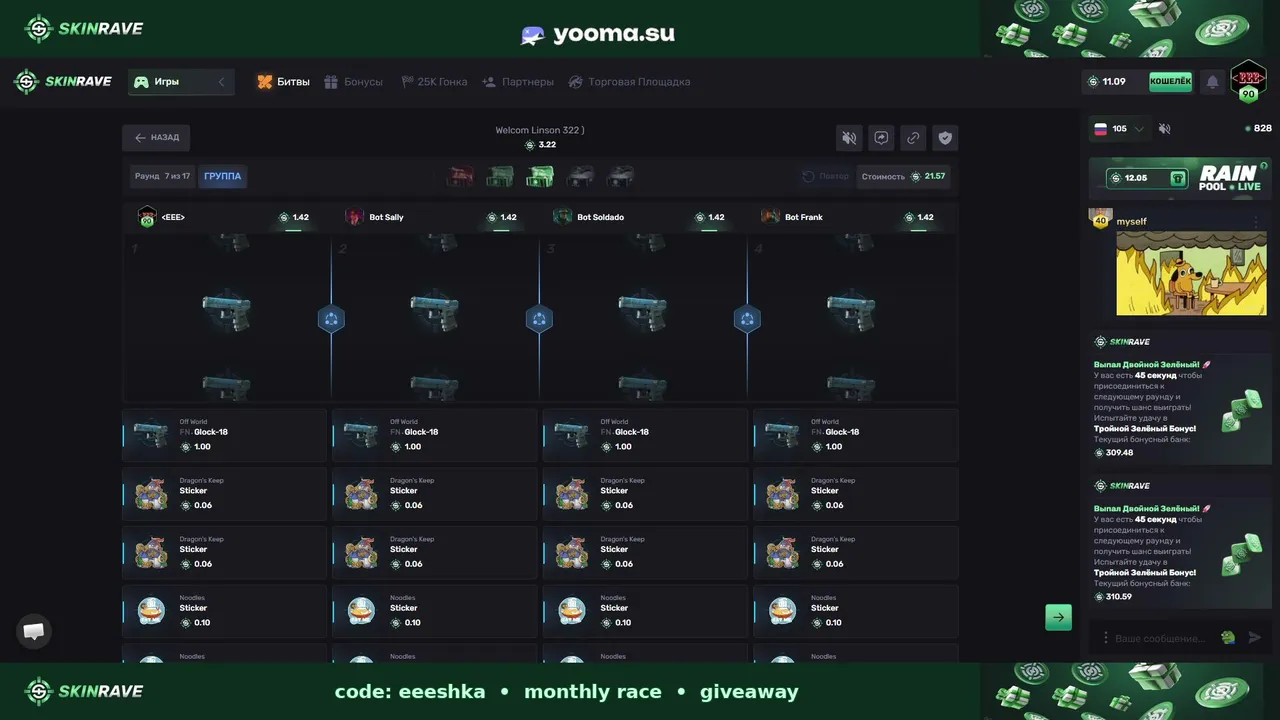
Task: Open the emoji picker frog icon
Action: (1228, 638)
